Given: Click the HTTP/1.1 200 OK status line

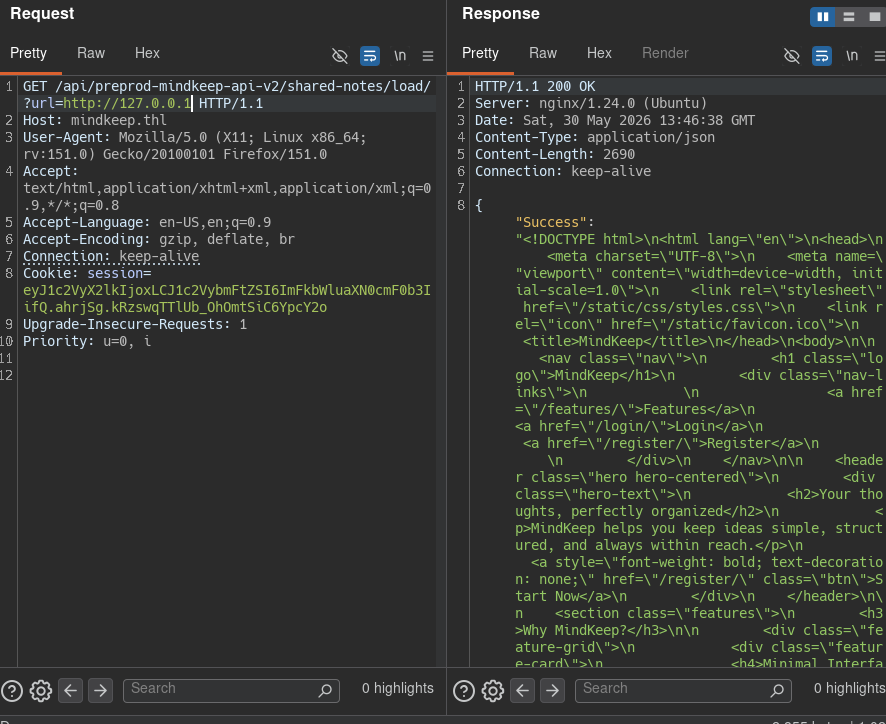Looking at the screenshot, I should [x=535, y=86].
